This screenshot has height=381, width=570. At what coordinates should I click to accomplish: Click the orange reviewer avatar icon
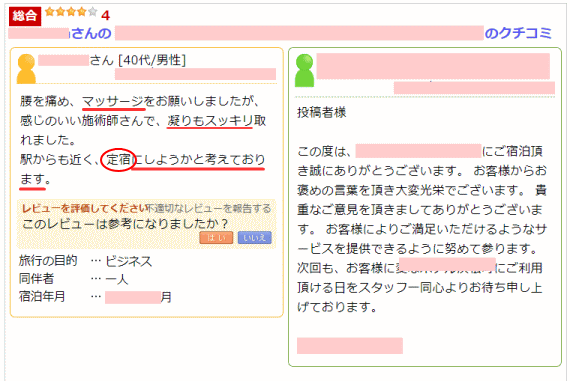(26, 69)
